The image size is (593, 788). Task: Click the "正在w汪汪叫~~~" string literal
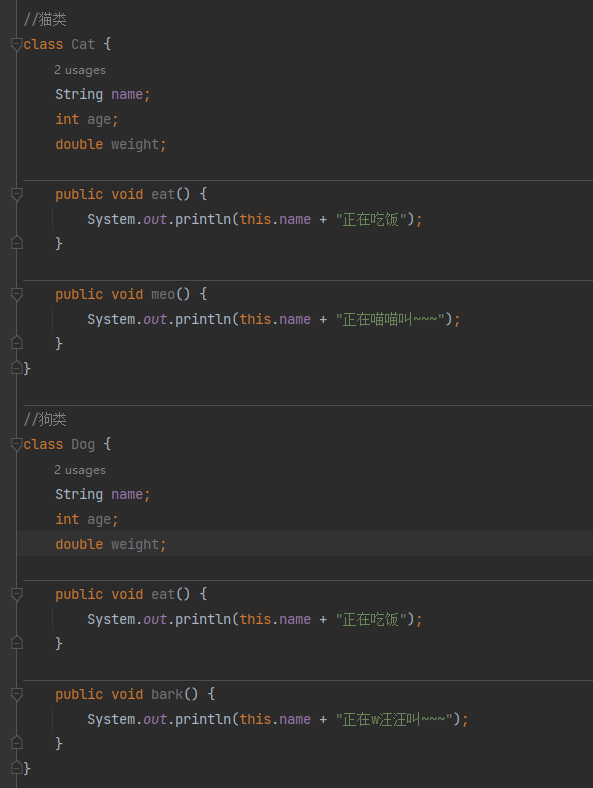pyautogui.click(x=394, y=720)
